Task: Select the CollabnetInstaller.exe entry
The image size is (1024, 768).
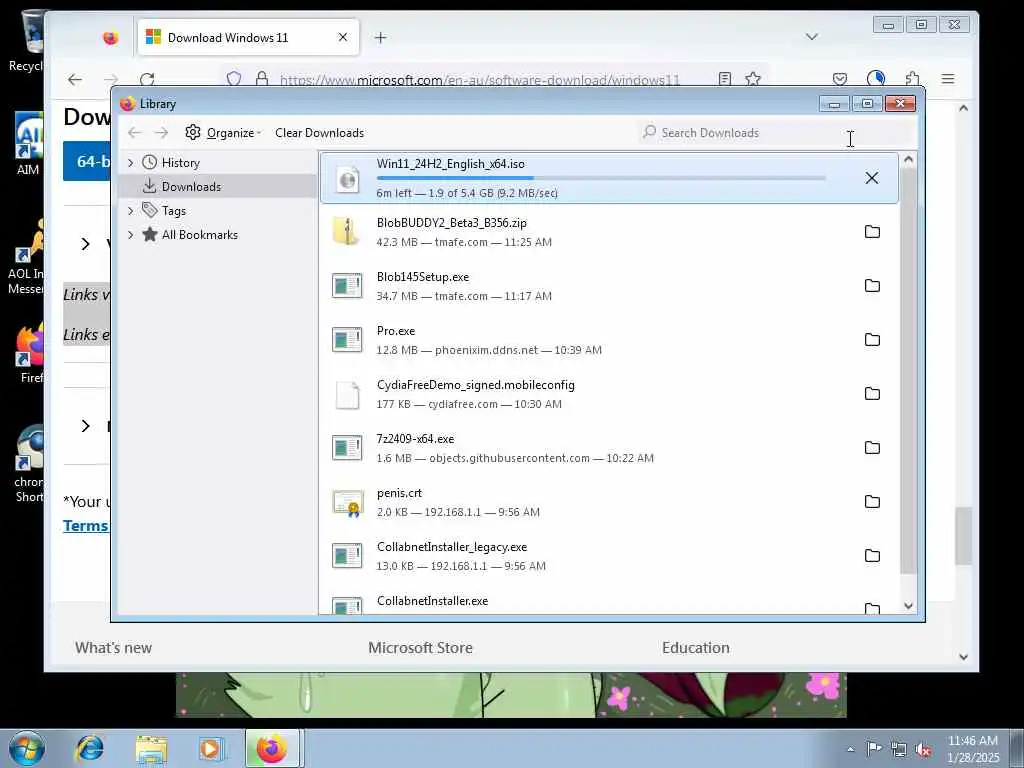Action: tap(608, 604)
